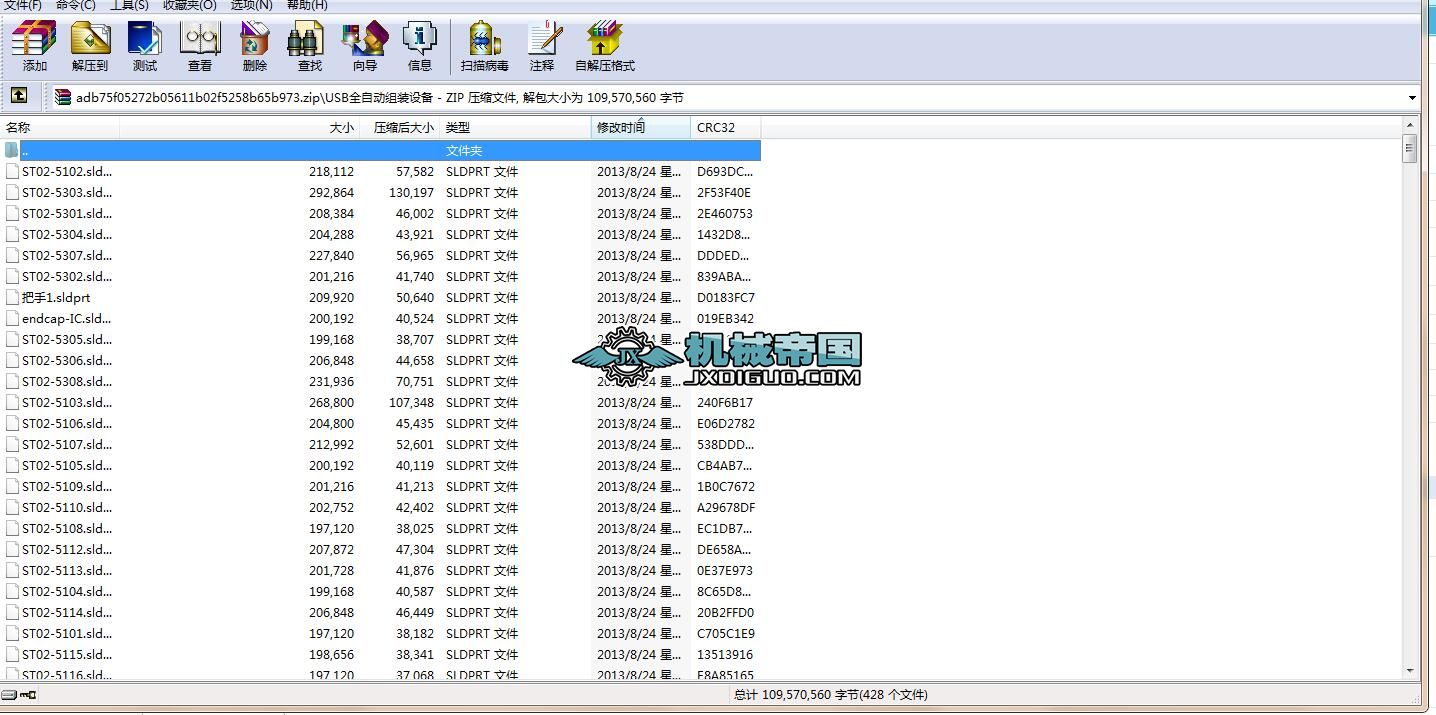Viewport: 1436px width, 715px height.
Task: Select file ST02-5101.sld...
Action: tap(67, 633)
